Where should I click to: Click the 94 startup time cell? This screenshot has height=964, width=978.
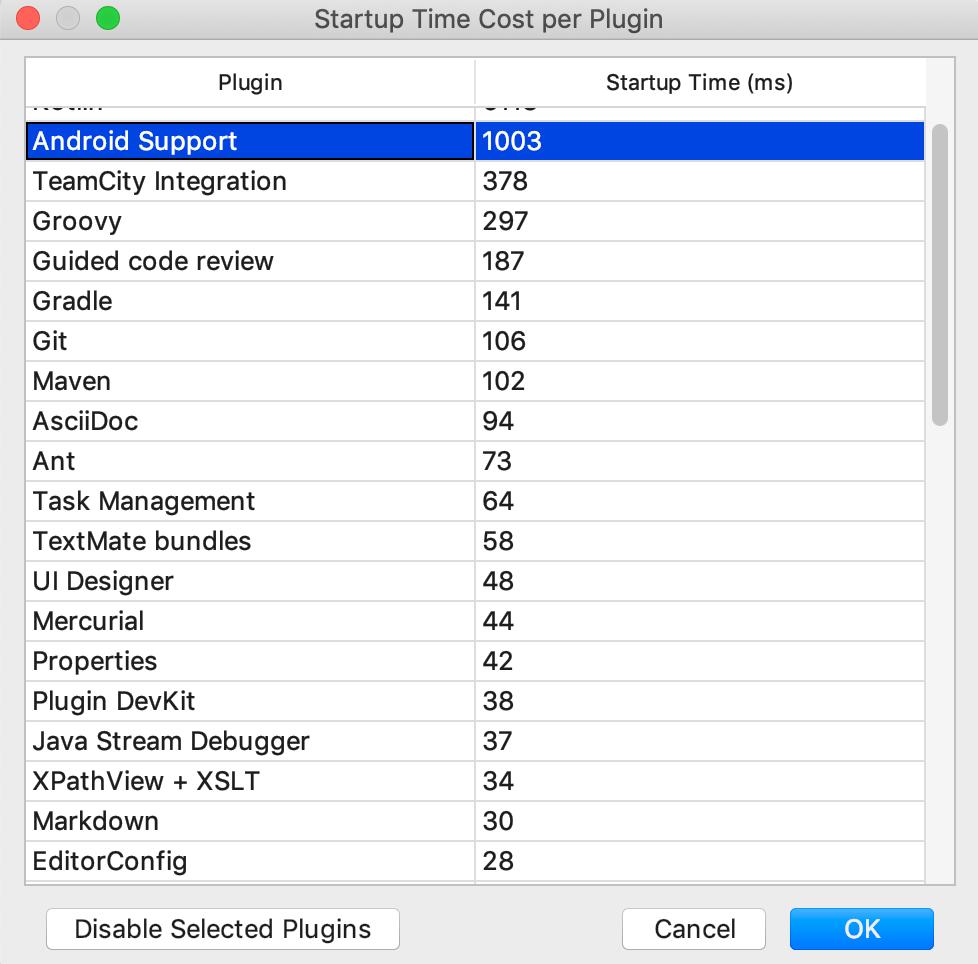pyautogui.click(x=700, y=421)
